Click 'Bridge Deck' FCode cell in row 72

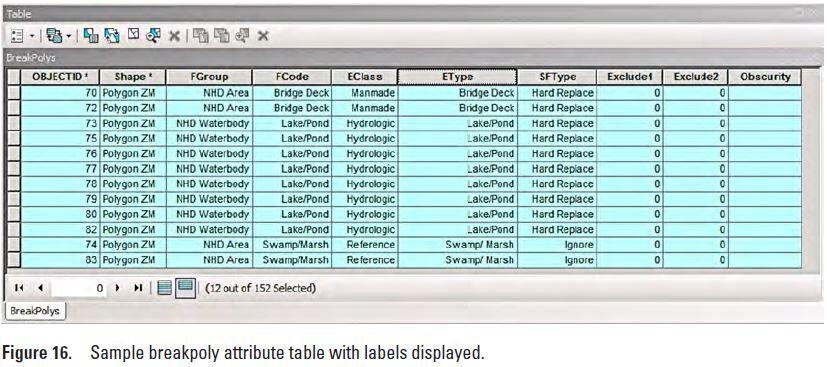click(x=292, y=108)
